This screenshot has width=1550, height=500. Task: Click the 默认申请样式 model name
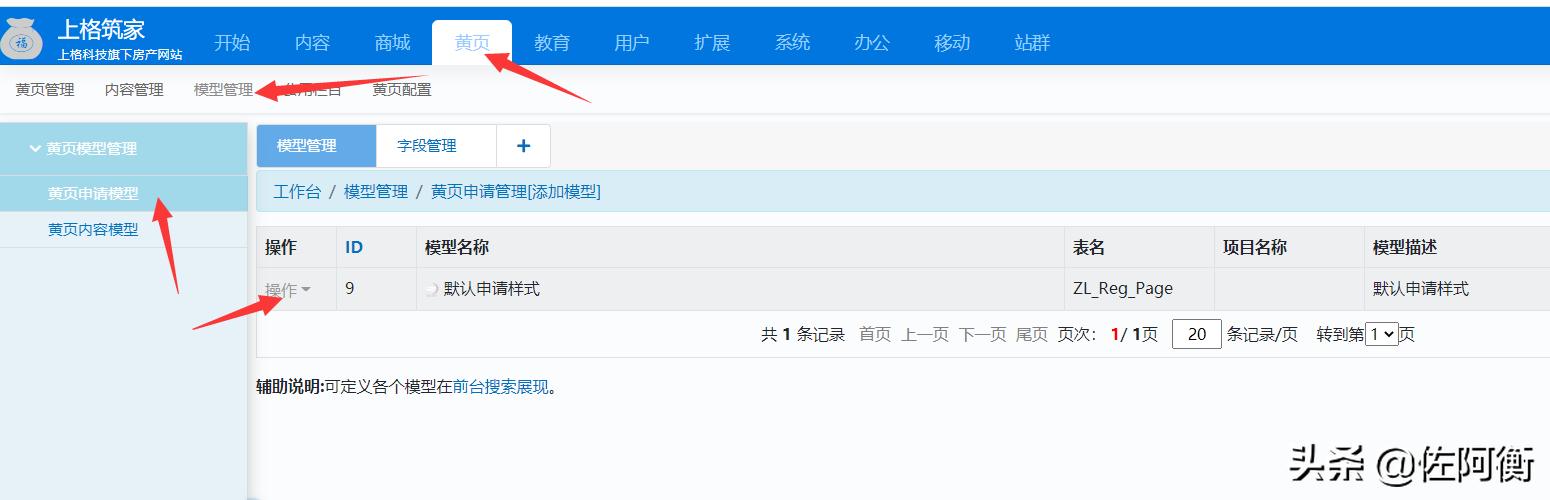point(492,289)
